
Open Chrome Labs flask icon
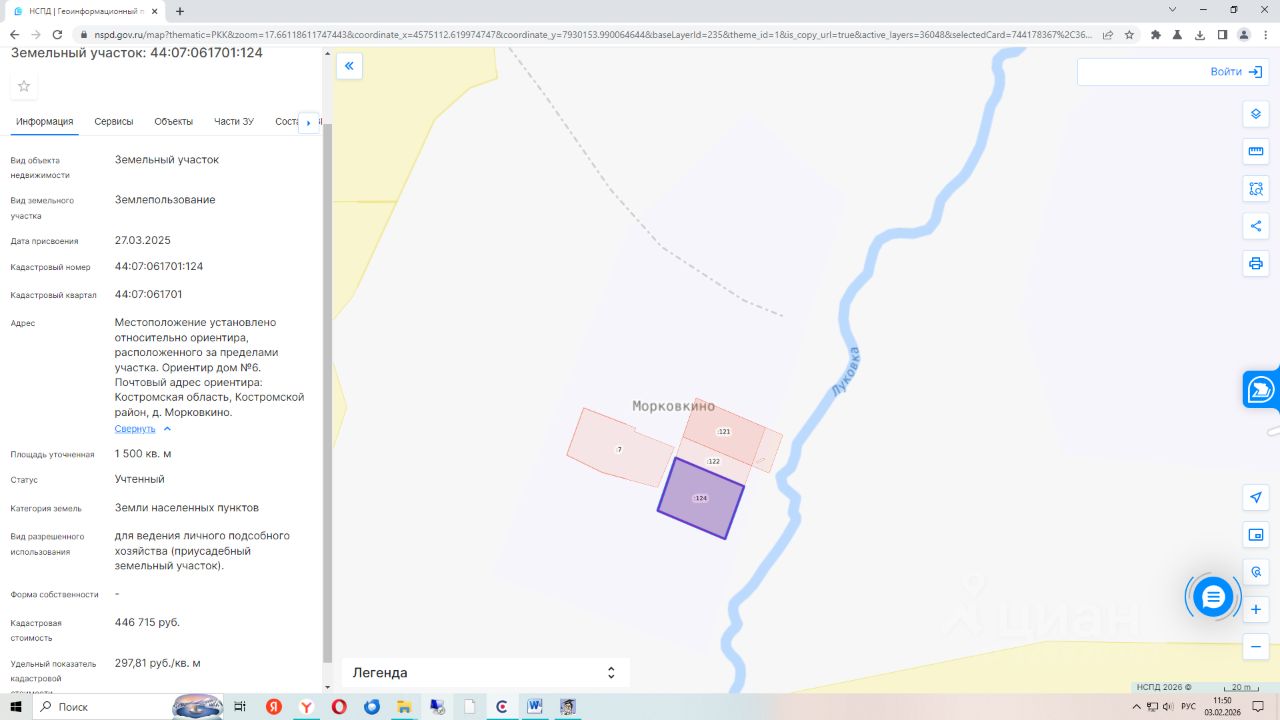pos(1178,35)
